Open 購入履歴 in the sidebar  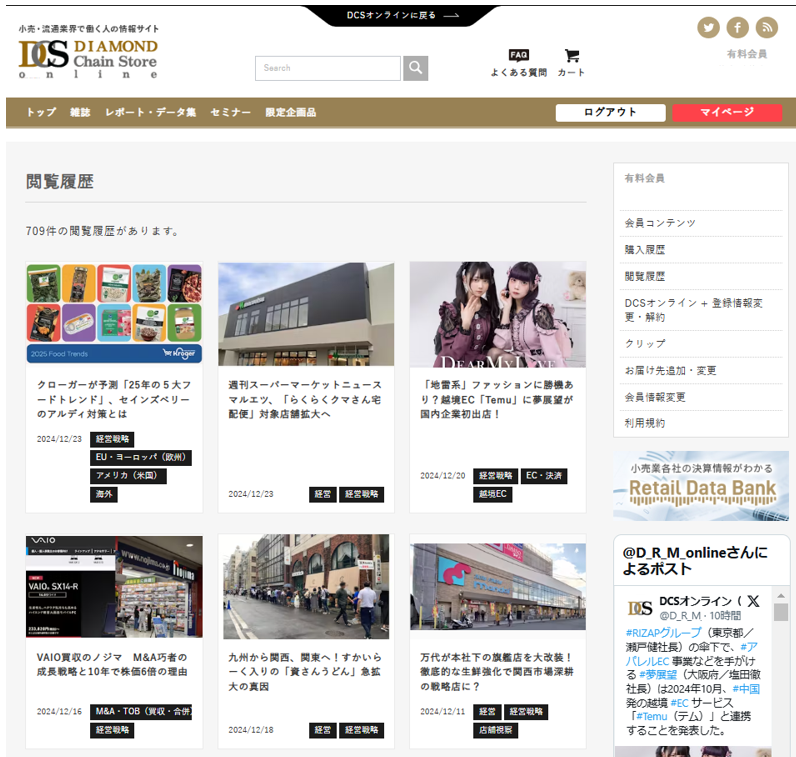pyautogui.click(x=645, y=250)
